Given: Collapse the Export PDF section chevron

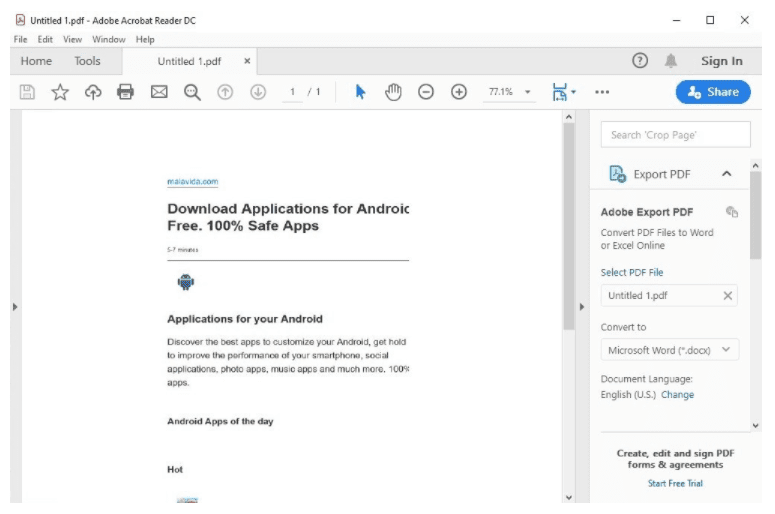Looking at the screenshot, I should tap(727, 174).
